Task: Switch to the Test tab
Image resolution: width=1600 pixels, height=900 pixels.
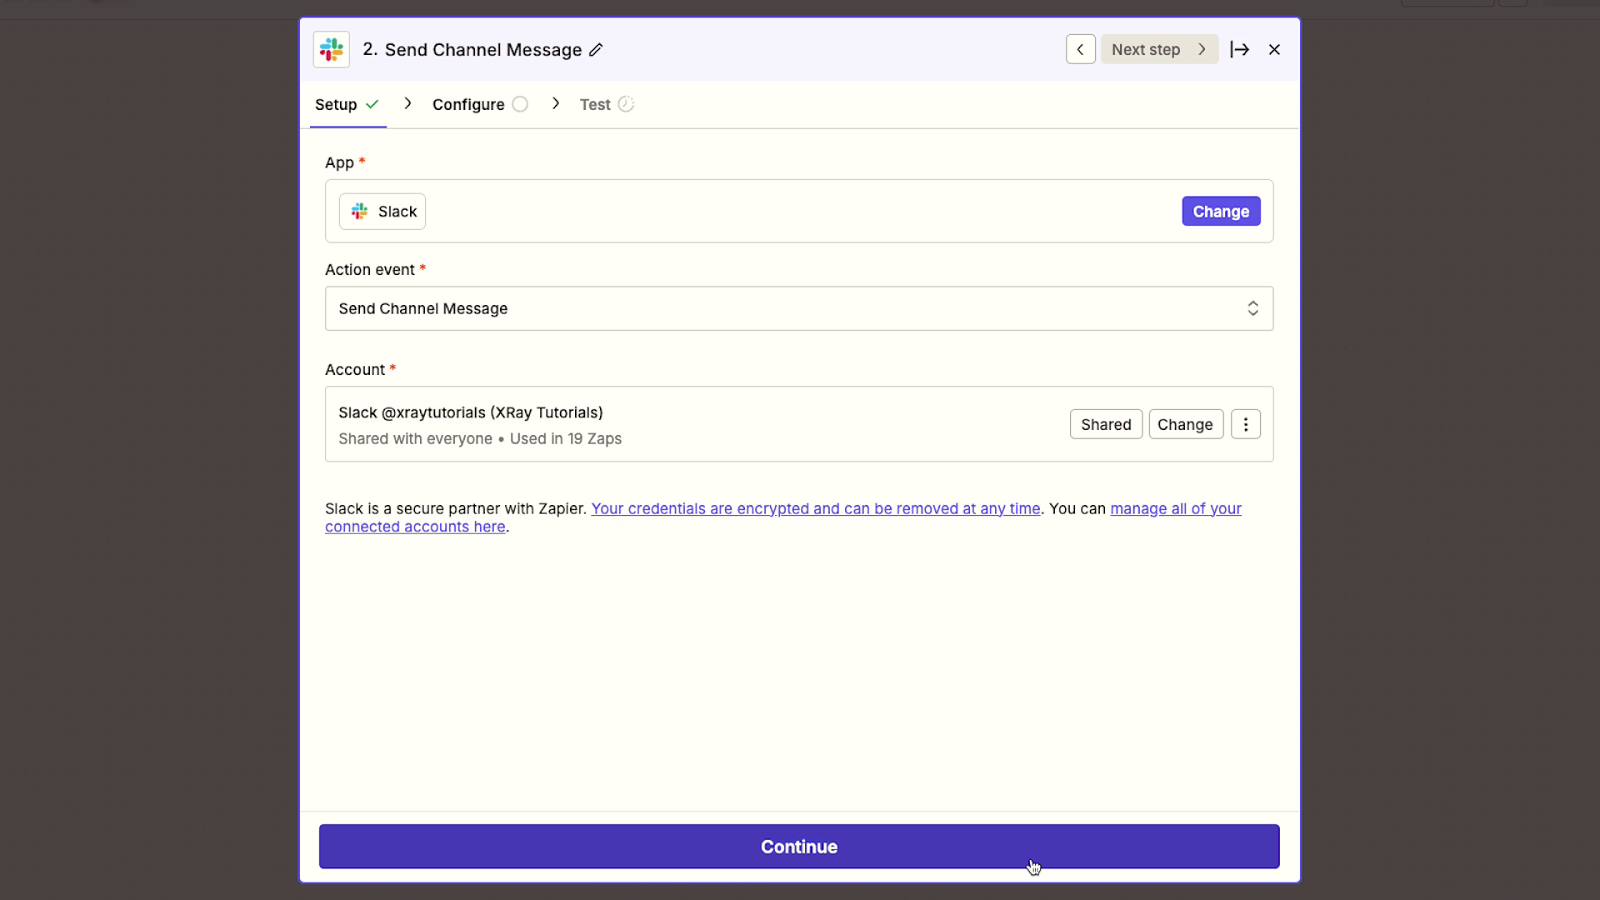Action: point(607,104)
